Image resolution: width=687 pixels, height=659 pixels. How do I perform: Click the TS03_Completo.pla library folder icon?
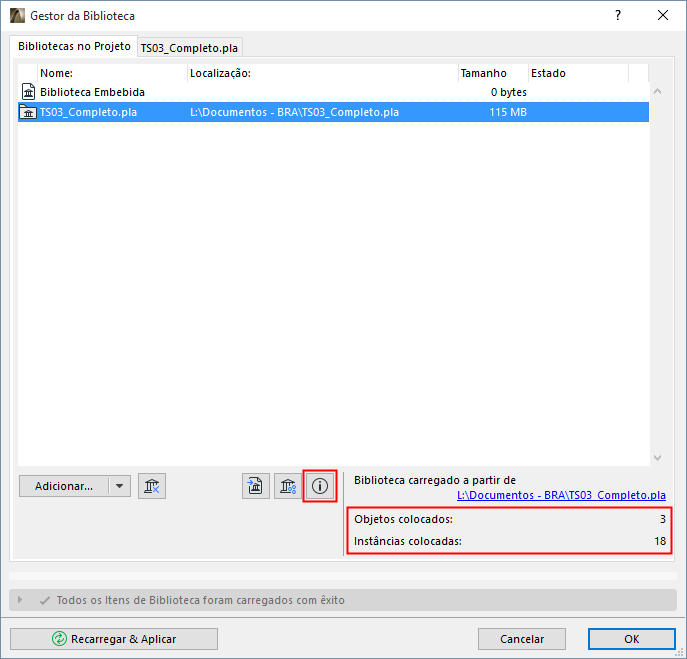tap(28, 112)
